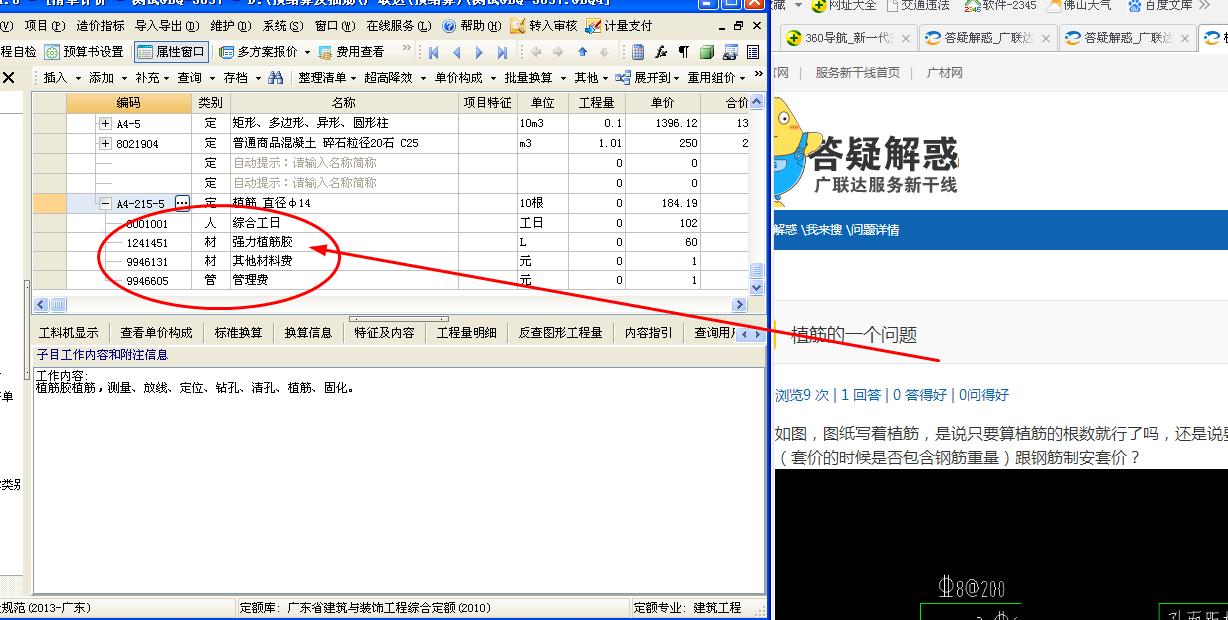Click the green 3D box icon
Screen dimensions: 1228x620
click(707, 52)
